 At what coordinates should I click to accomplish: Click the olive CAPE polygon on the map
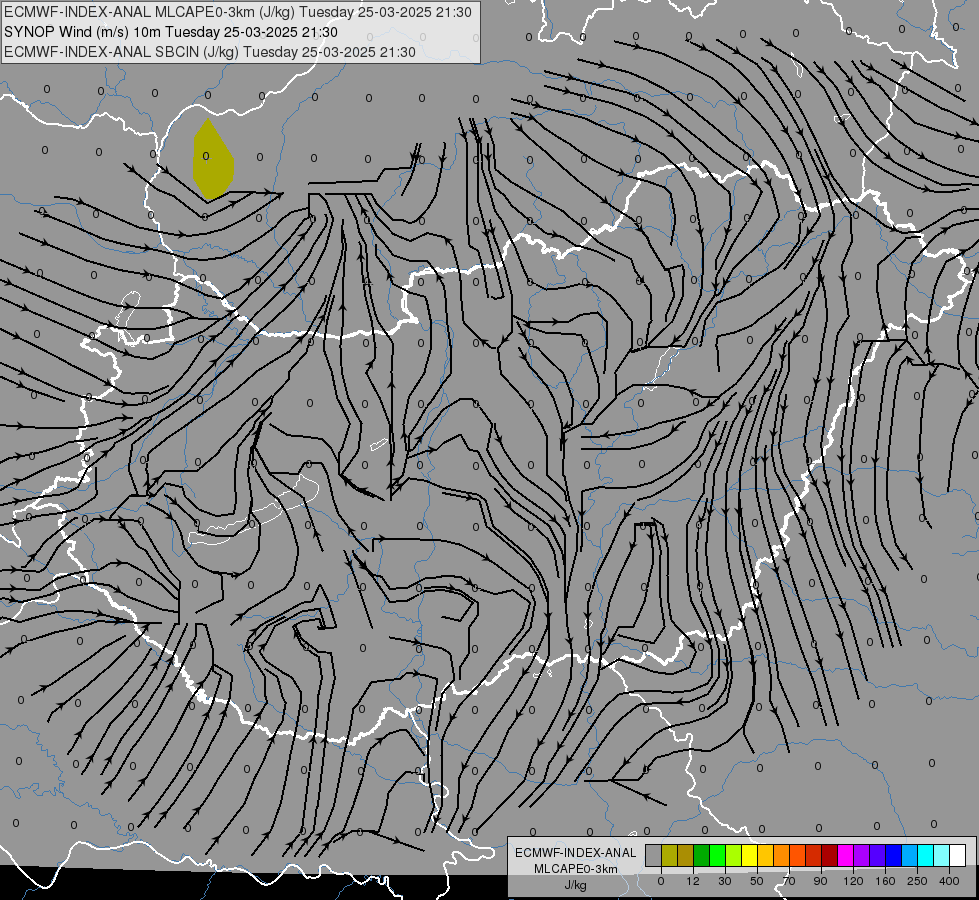212,161
